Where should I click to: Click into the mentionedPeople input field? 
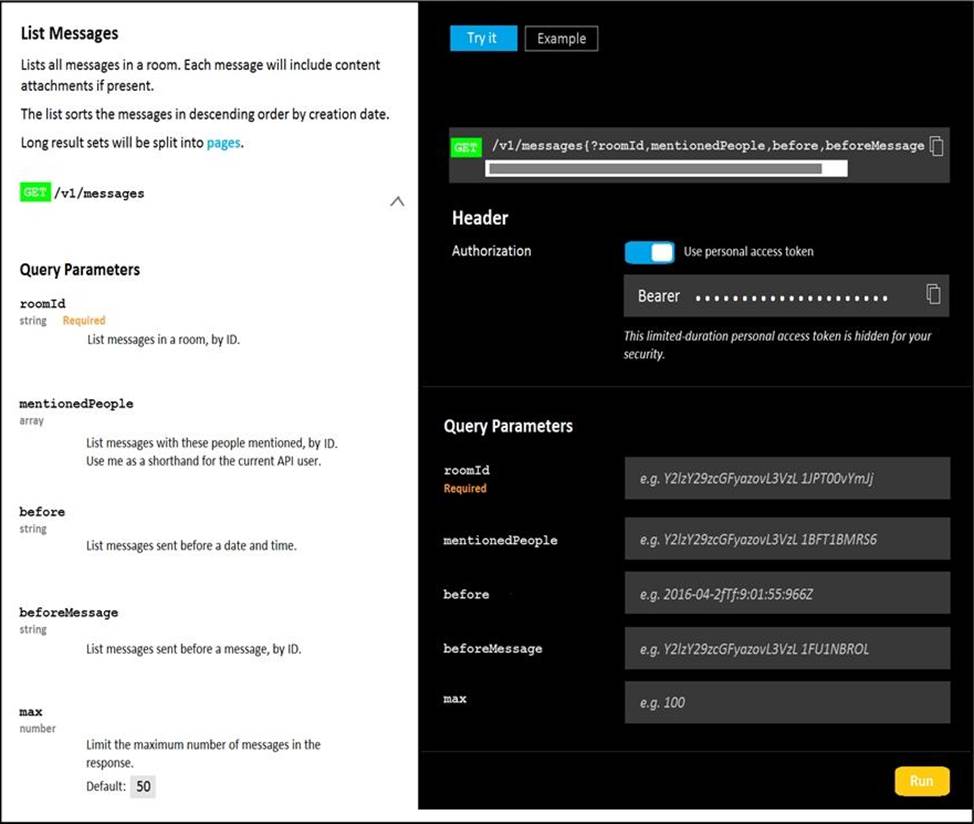786,539
